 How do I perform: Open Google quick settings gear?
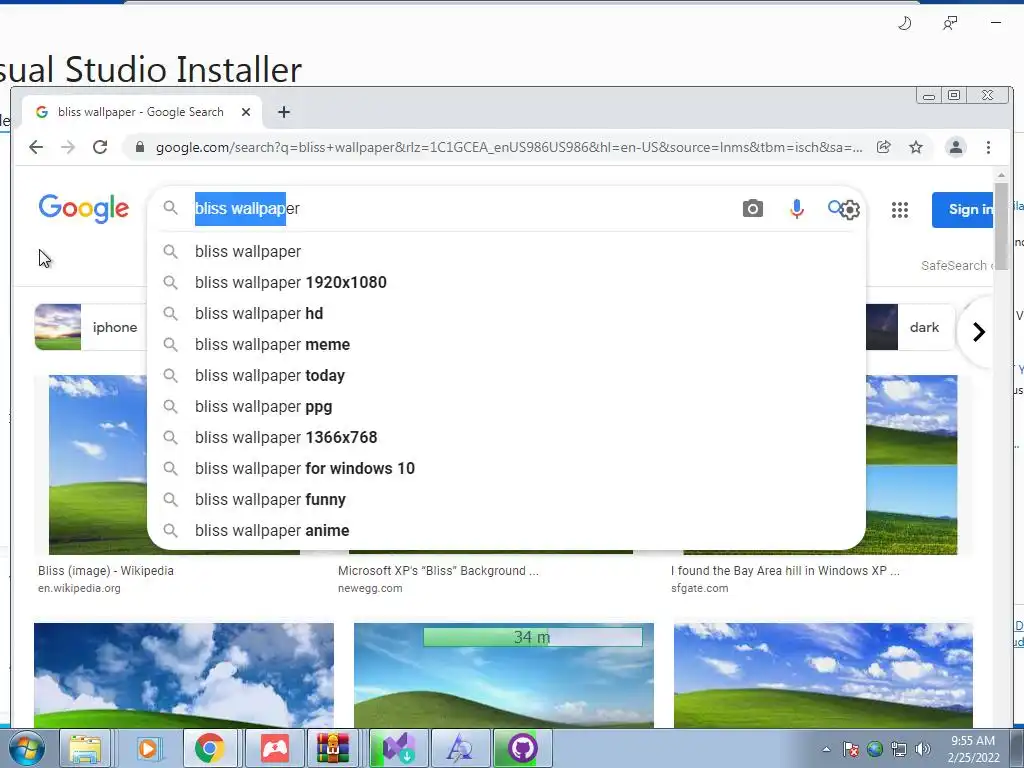850,210
